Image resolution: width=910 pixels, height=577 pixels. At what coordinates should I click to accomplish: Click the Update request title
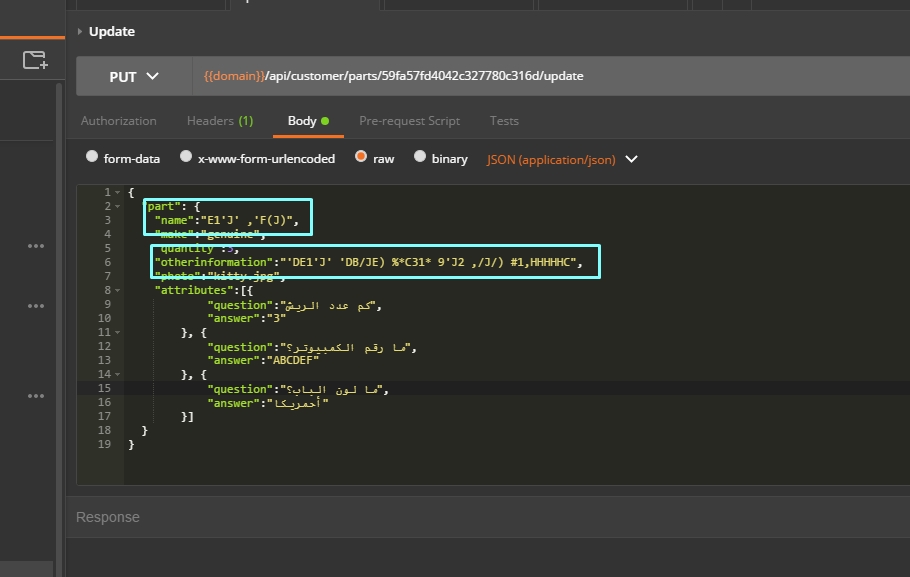pos(112,31)
